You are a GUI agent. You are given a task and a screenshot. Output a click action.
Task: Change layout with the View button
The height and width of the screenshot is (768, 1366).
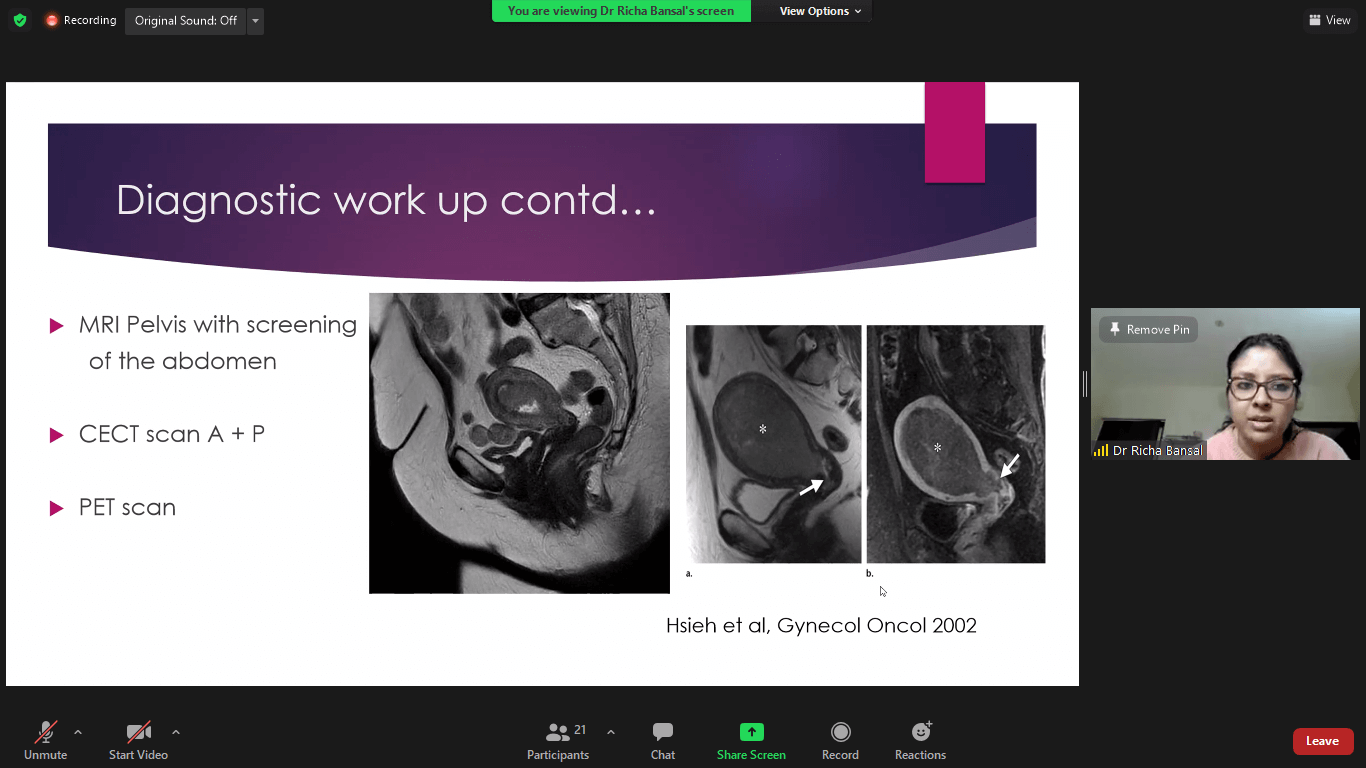point(1329,20)
